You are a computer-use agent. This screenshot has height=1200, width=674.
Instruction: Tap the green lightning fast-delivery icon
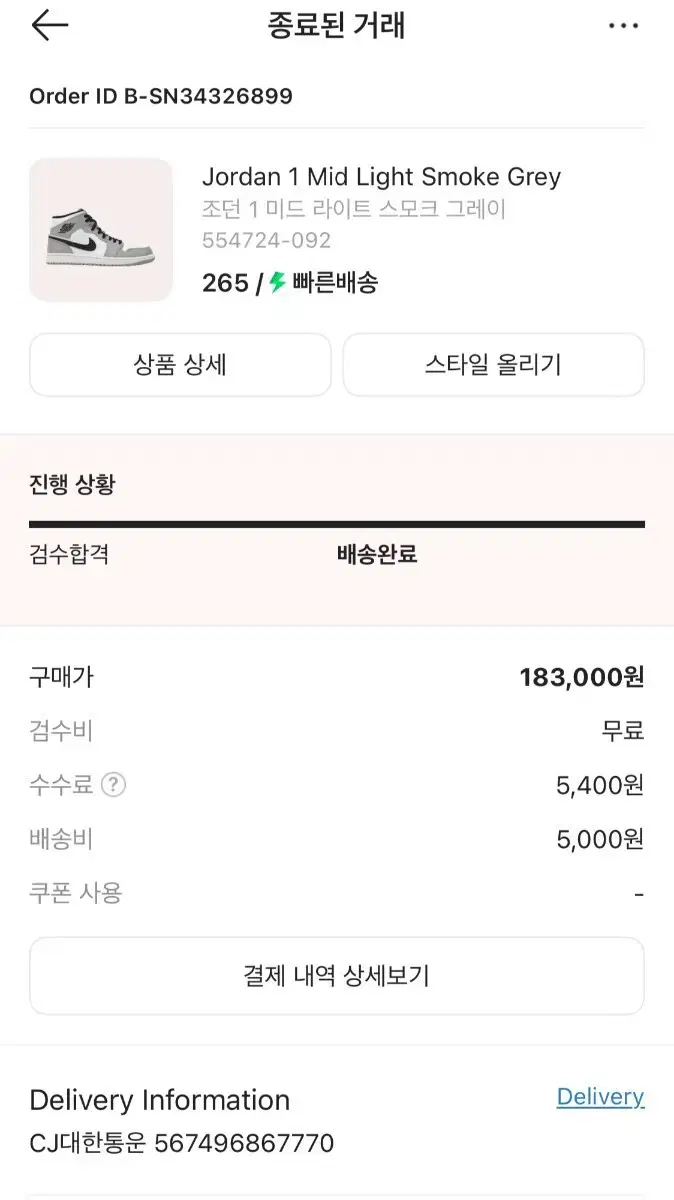(x=278, y=283)
